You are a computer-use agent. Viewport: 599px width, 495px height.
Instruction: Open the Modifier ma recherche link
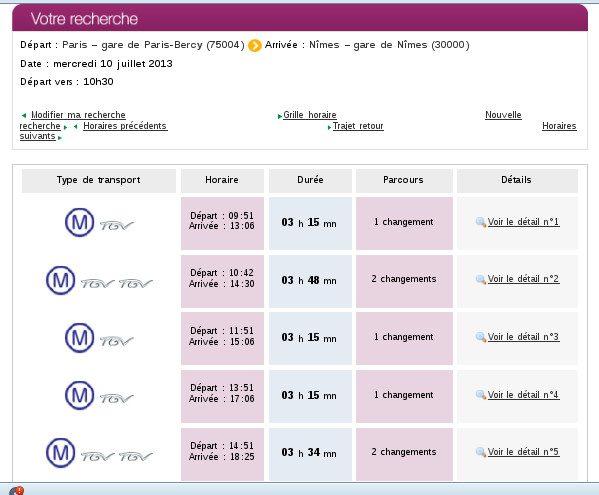click(78, 115)
